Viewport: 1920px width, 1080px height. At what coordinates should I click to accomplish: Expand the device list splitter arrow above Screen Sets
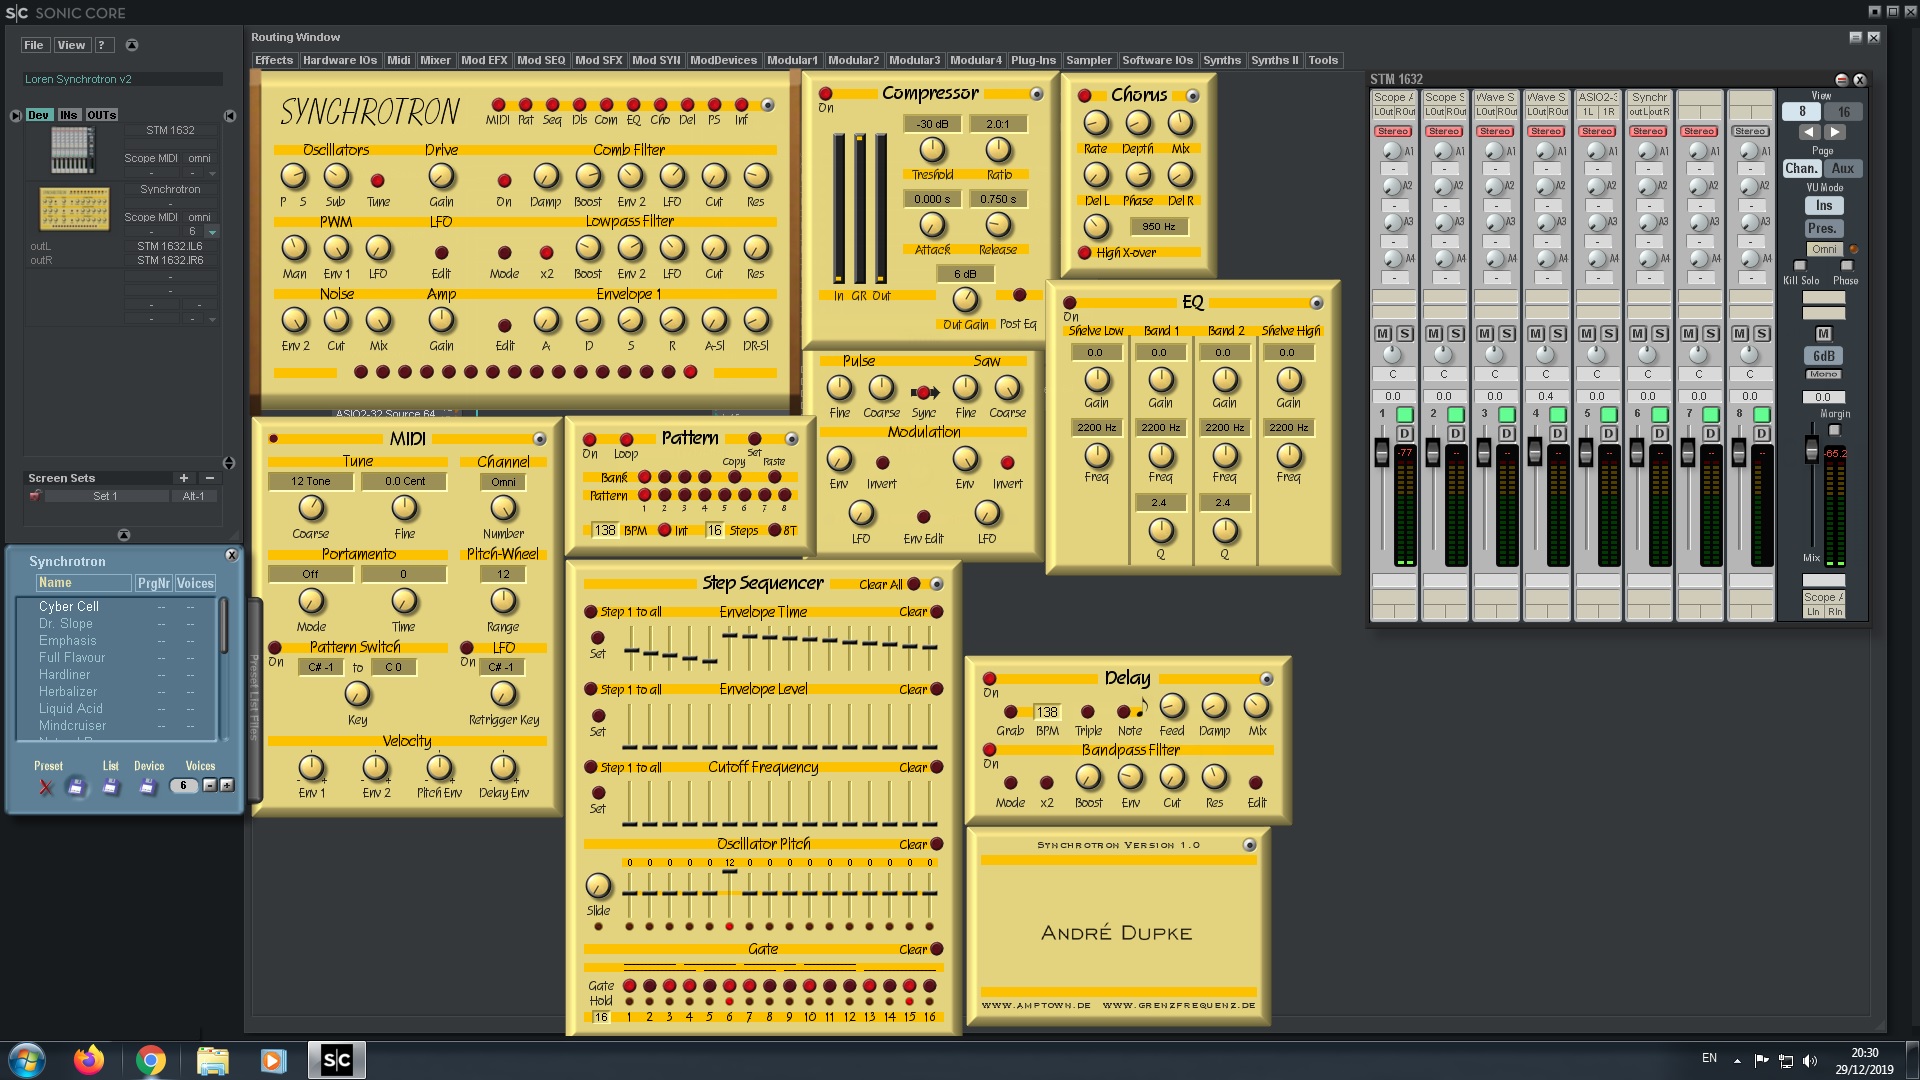[x=229, y=463]
